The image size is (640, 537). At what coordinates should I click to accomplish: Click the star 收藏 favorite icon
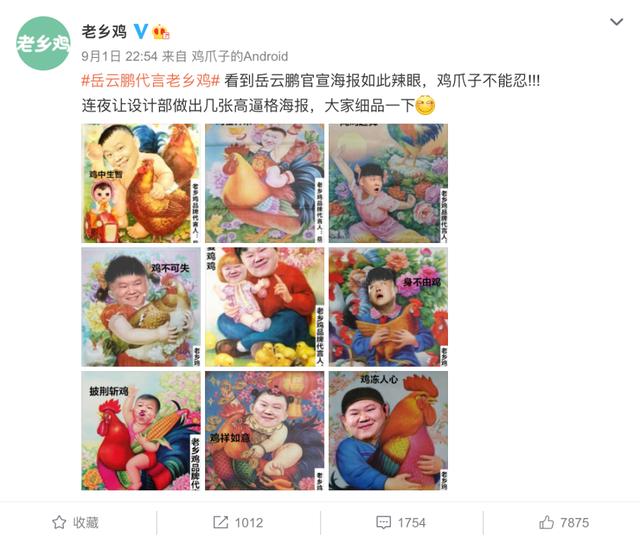(x=59, y=522)
